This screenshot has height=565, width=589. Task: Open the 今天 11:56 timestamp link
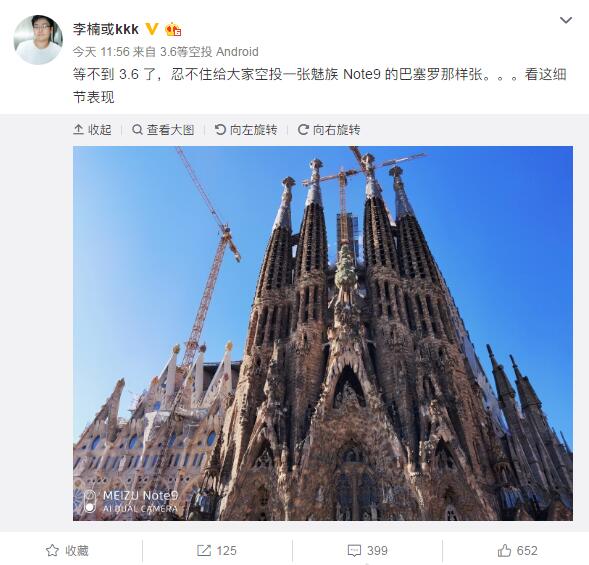tap(101, 51)
